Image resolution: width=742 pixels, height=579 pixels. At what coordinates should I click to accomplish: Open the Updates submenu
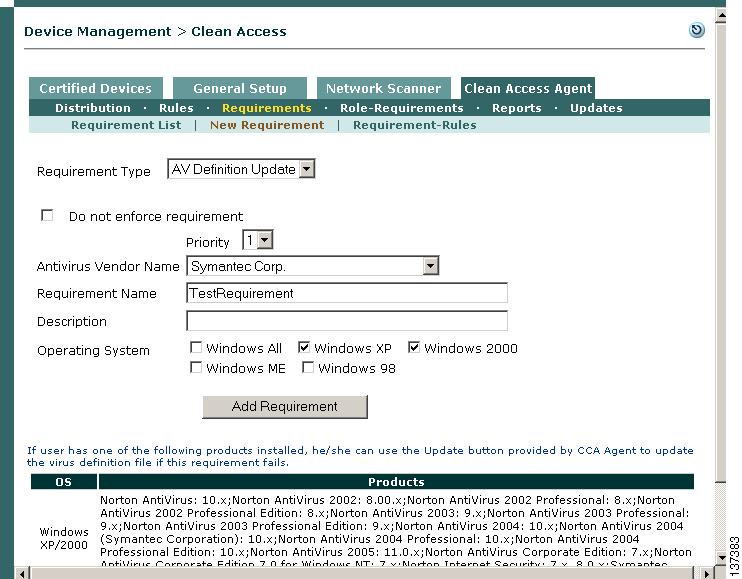click(596, 108)
